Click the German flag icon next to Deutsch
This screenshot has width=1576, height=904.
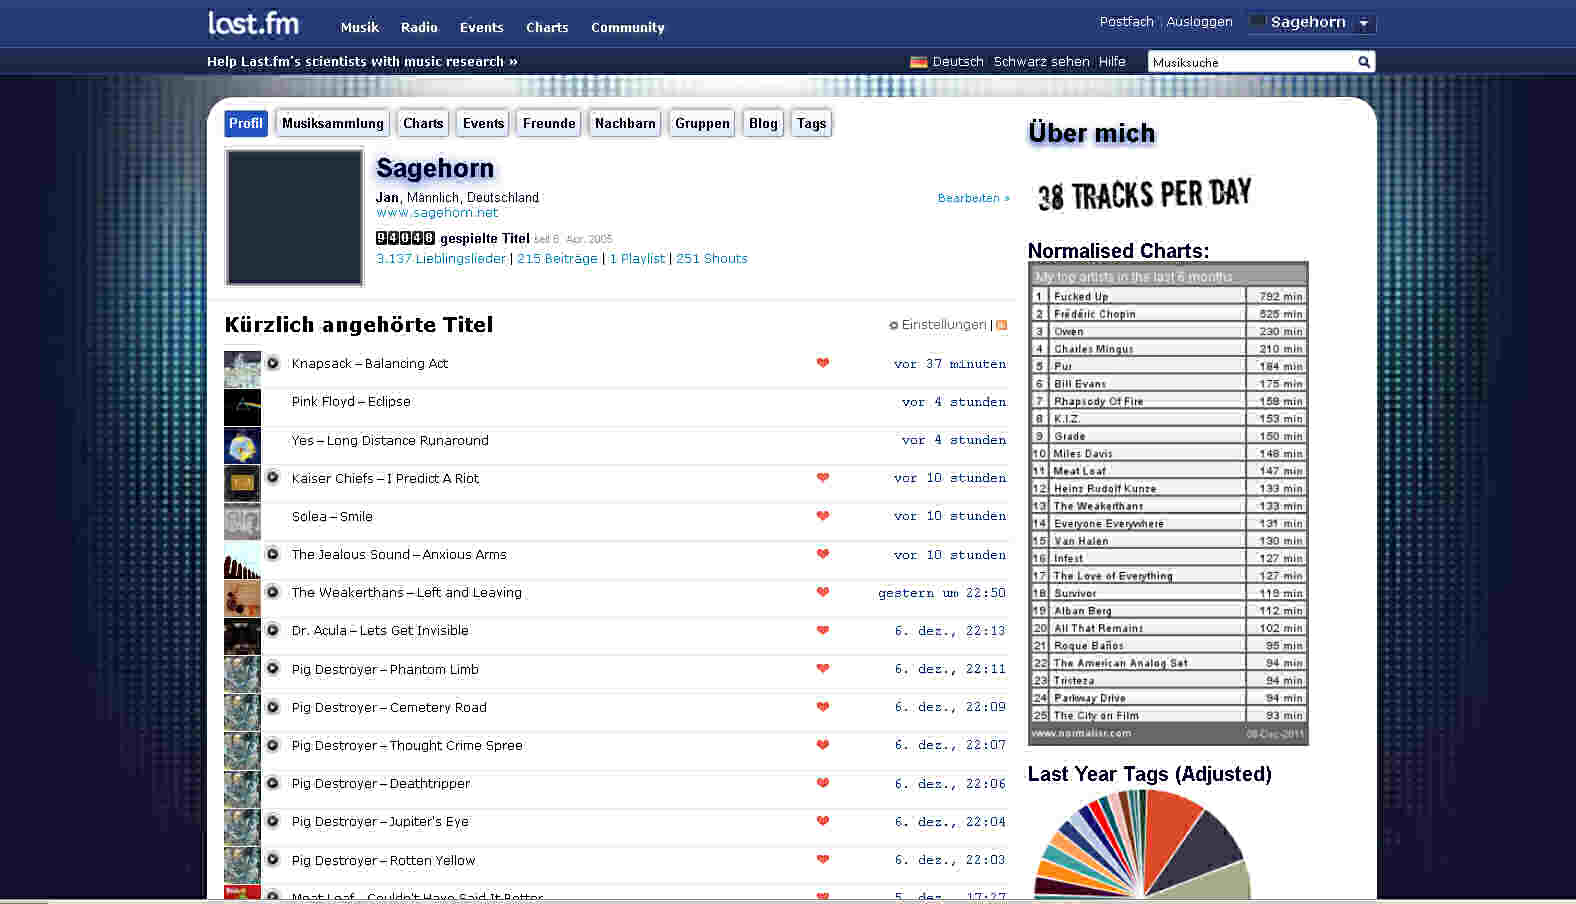click(x=918, y=62)
